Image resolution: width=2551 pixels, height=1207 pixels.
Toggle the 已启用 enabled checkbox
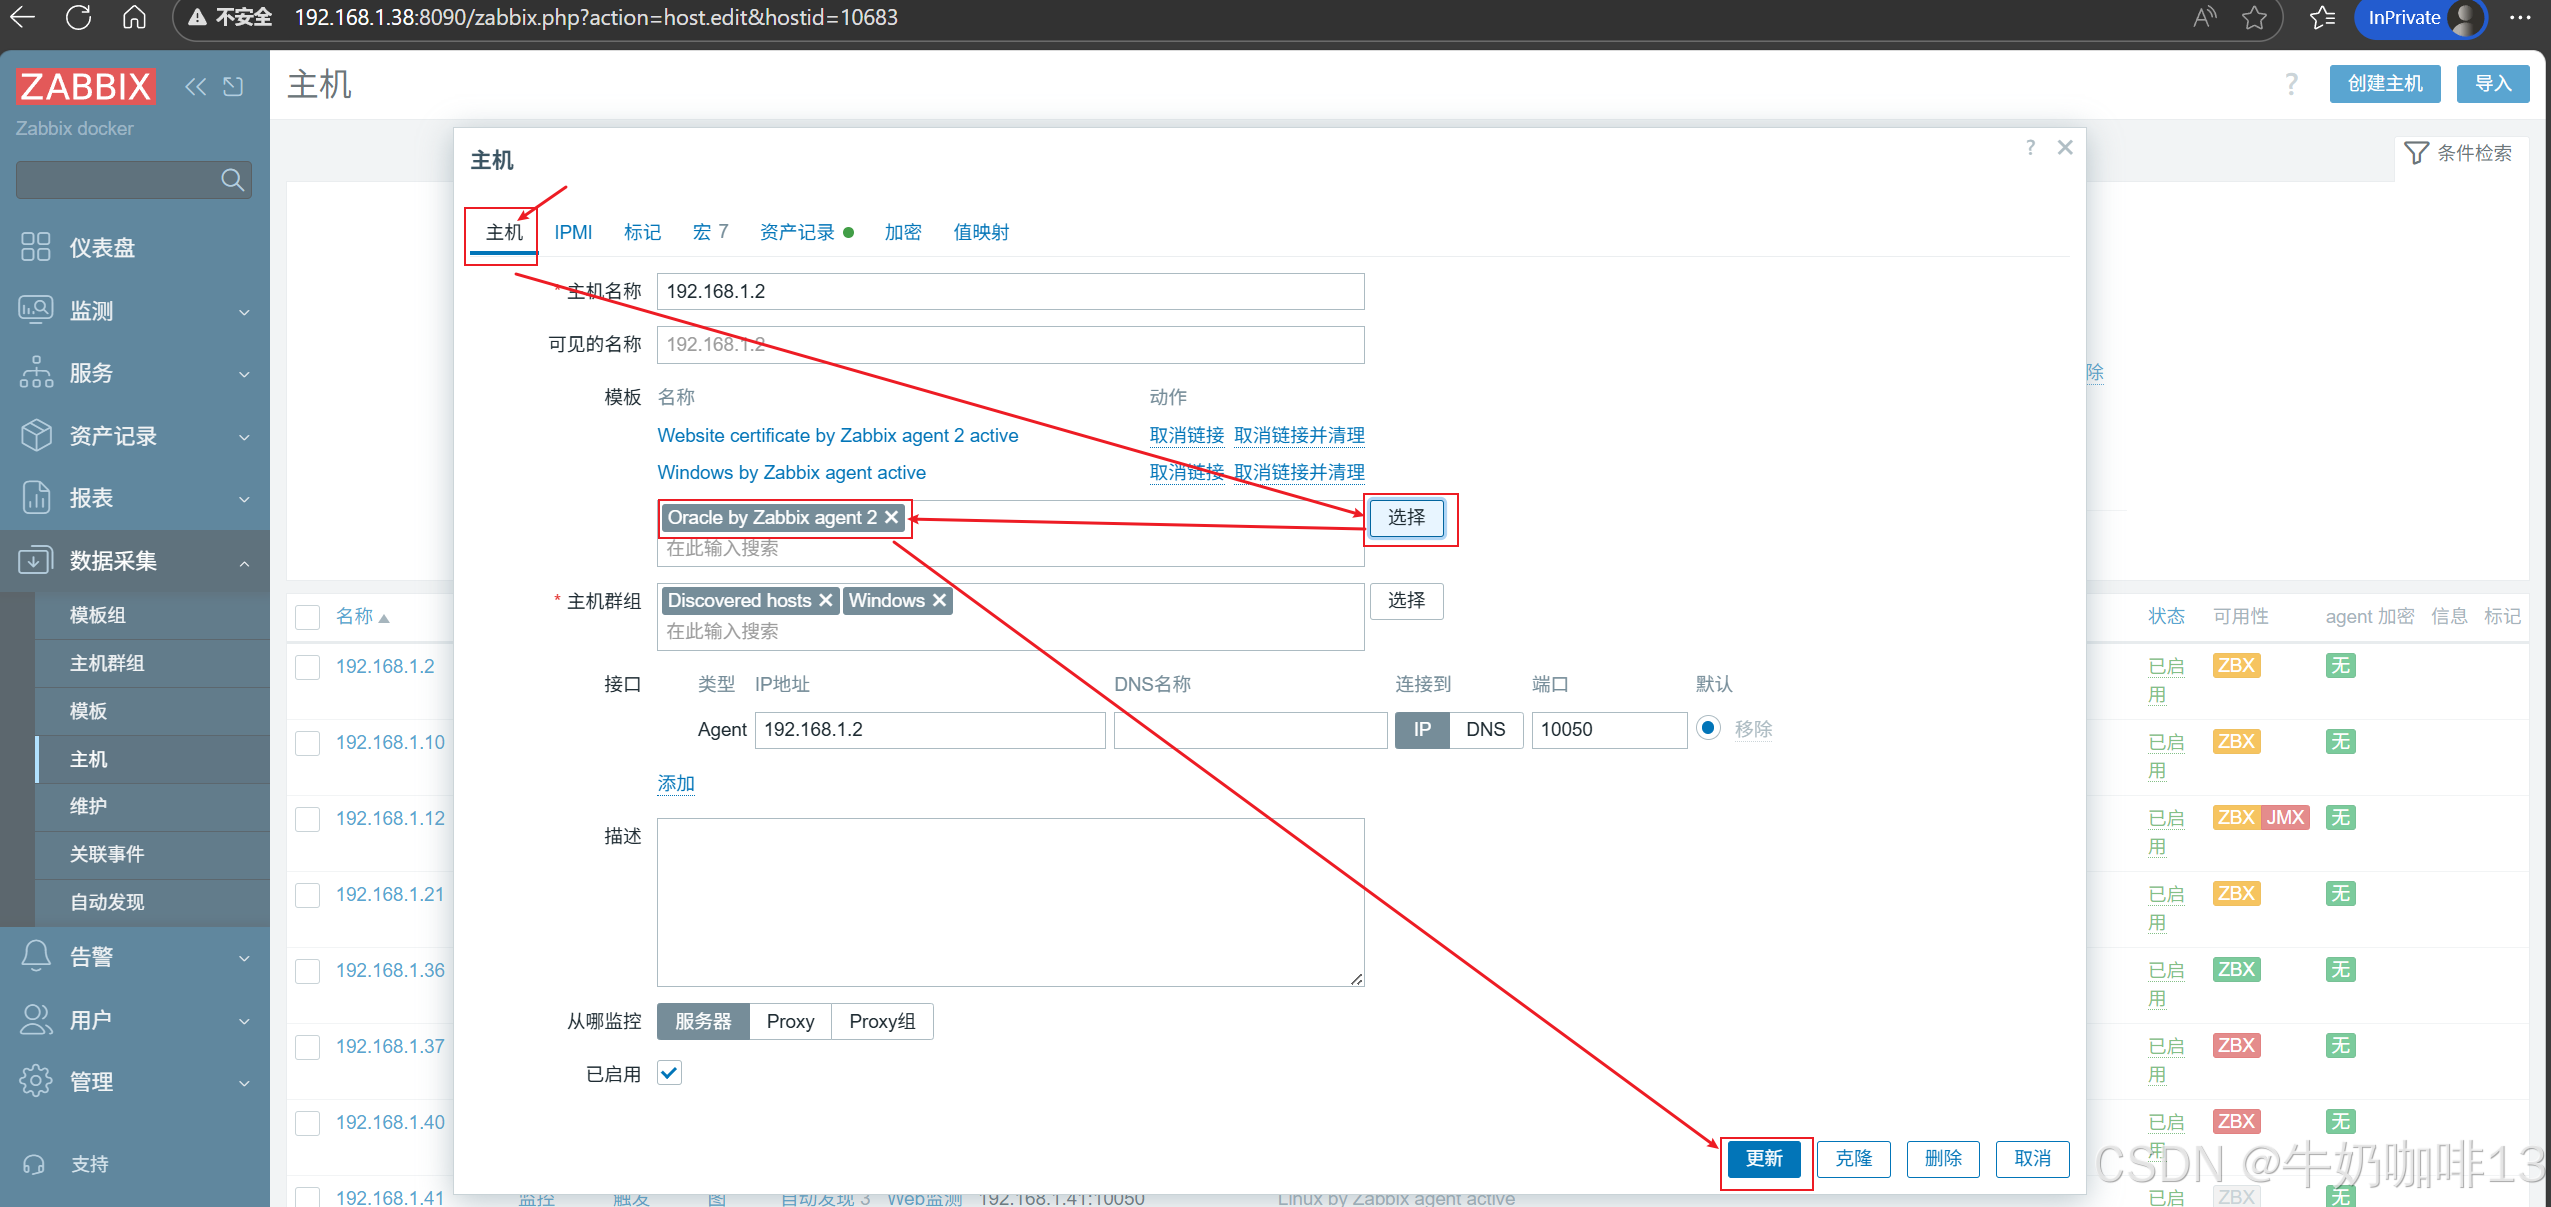669,1073
